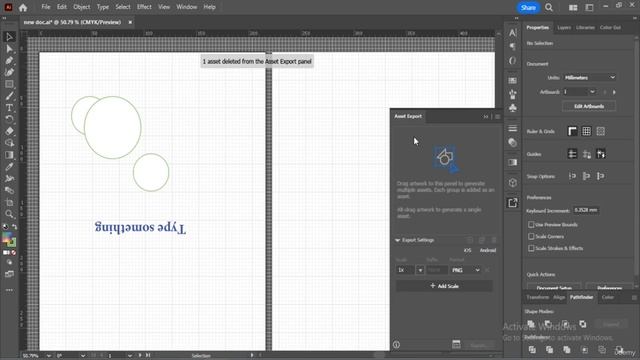Viewport: 640px width, 360px height.
Task: Open the Paragraph panel icon
Action: (513, 47)
